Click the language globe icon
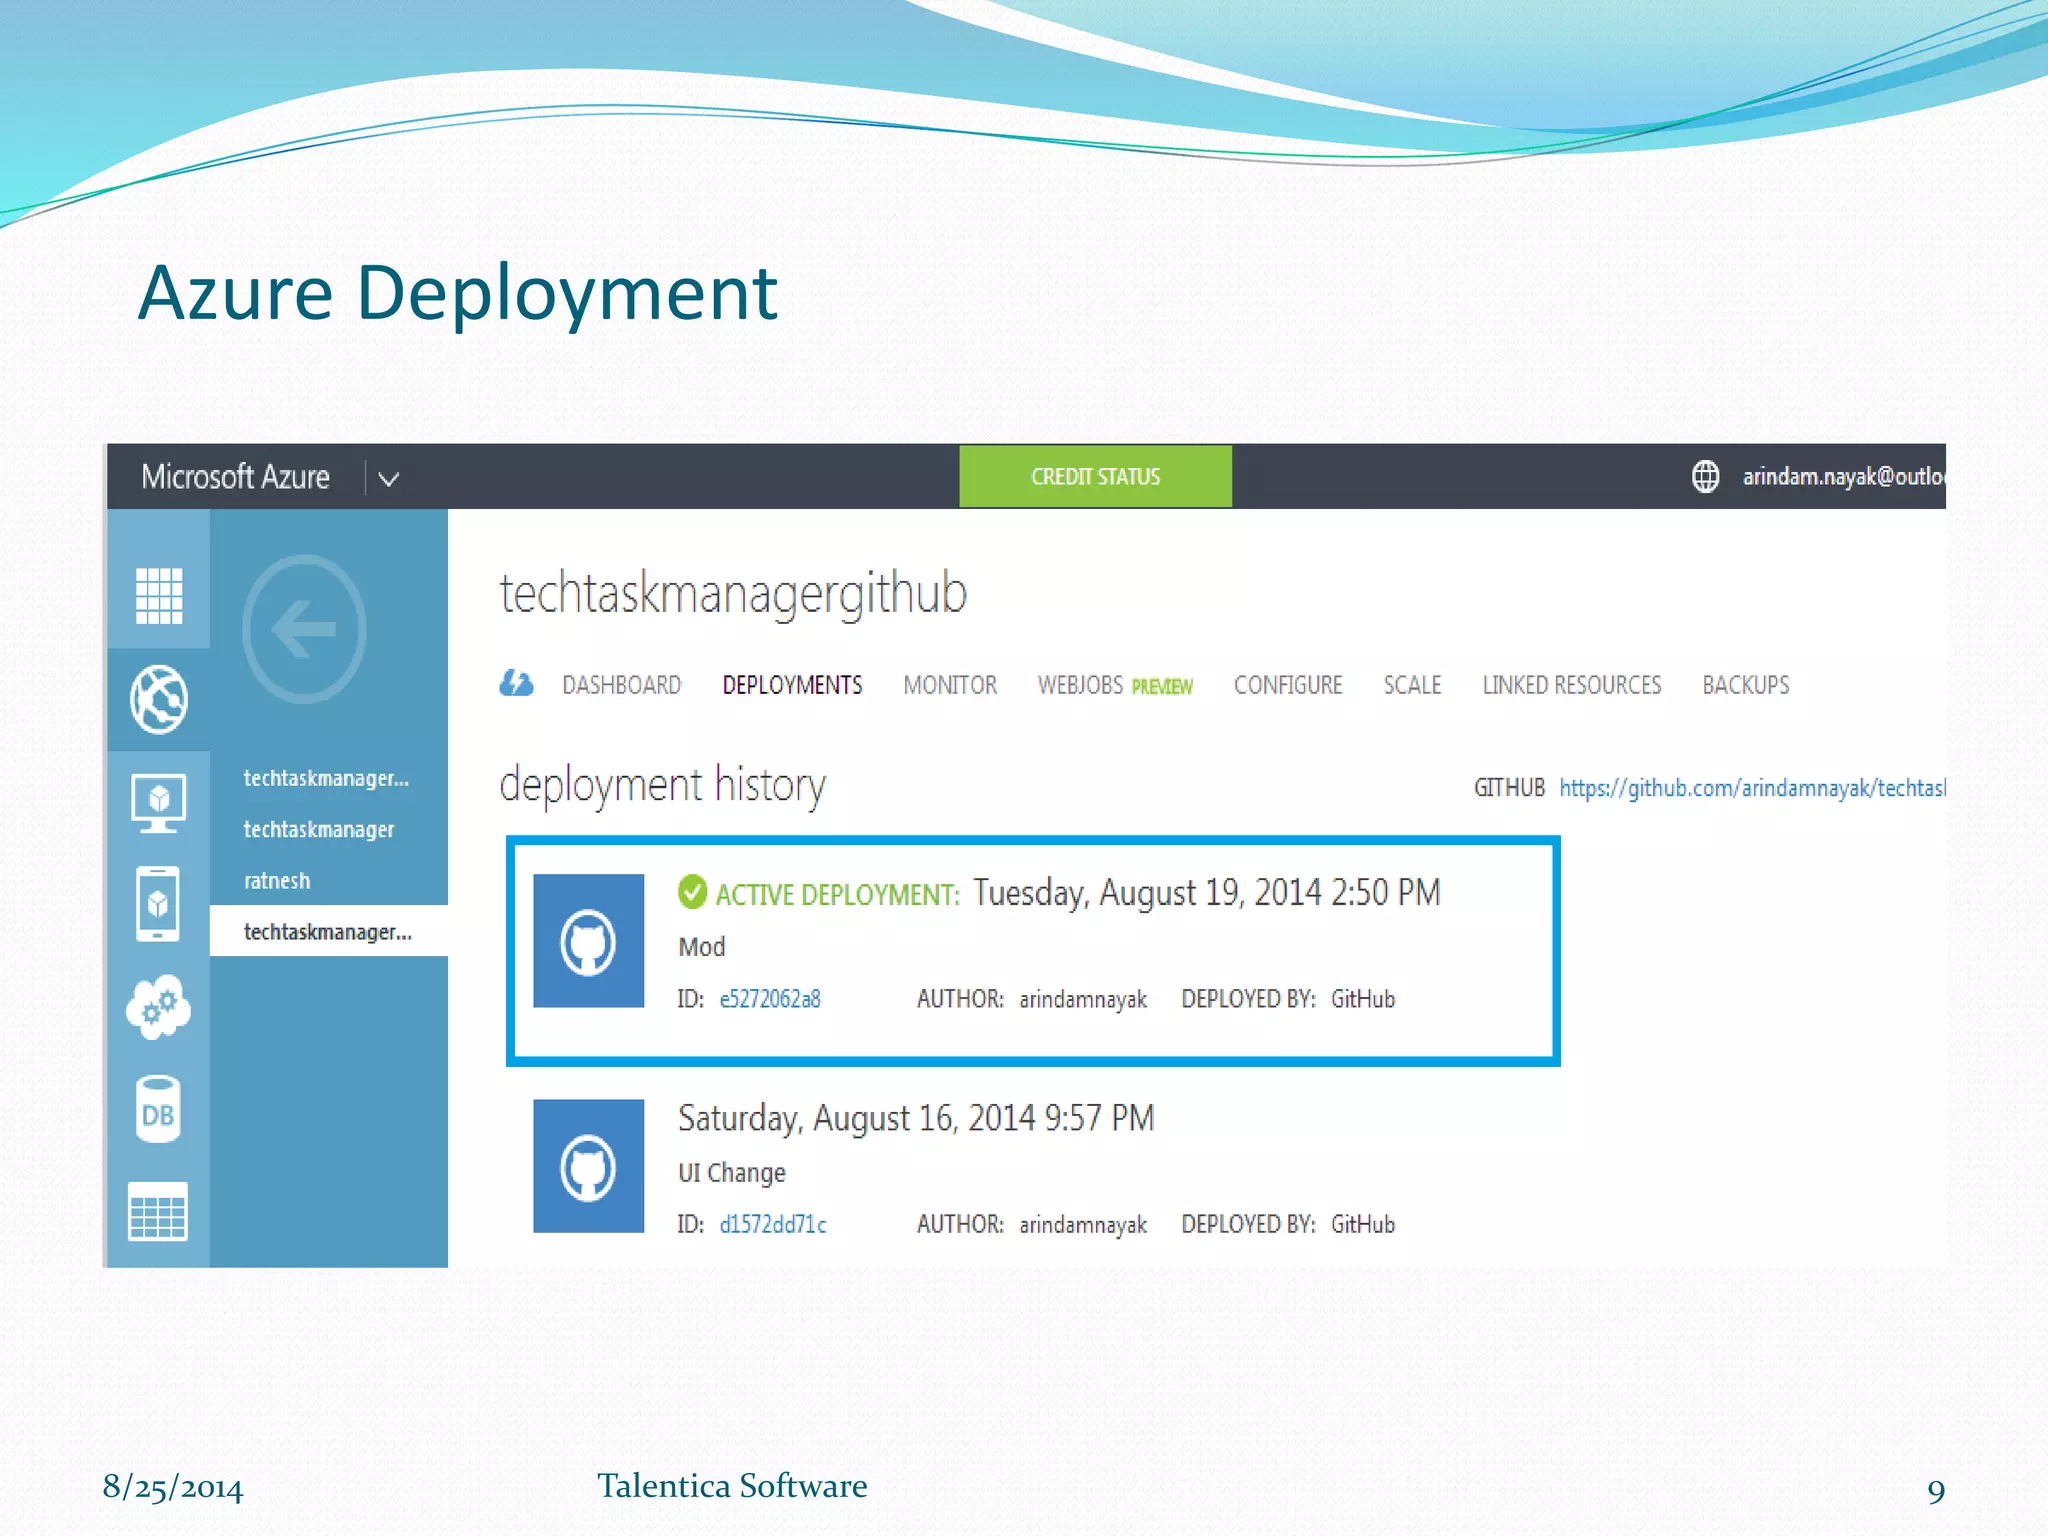Image resolution: width=2048 pixels, height=1536 pixels. pos(1706,476)
